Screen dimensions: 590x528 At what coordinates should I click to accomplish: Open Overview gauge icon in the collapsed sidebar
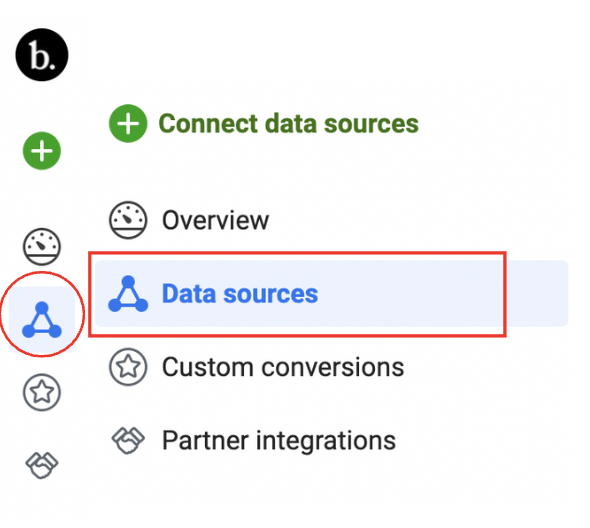click(42, 247)
